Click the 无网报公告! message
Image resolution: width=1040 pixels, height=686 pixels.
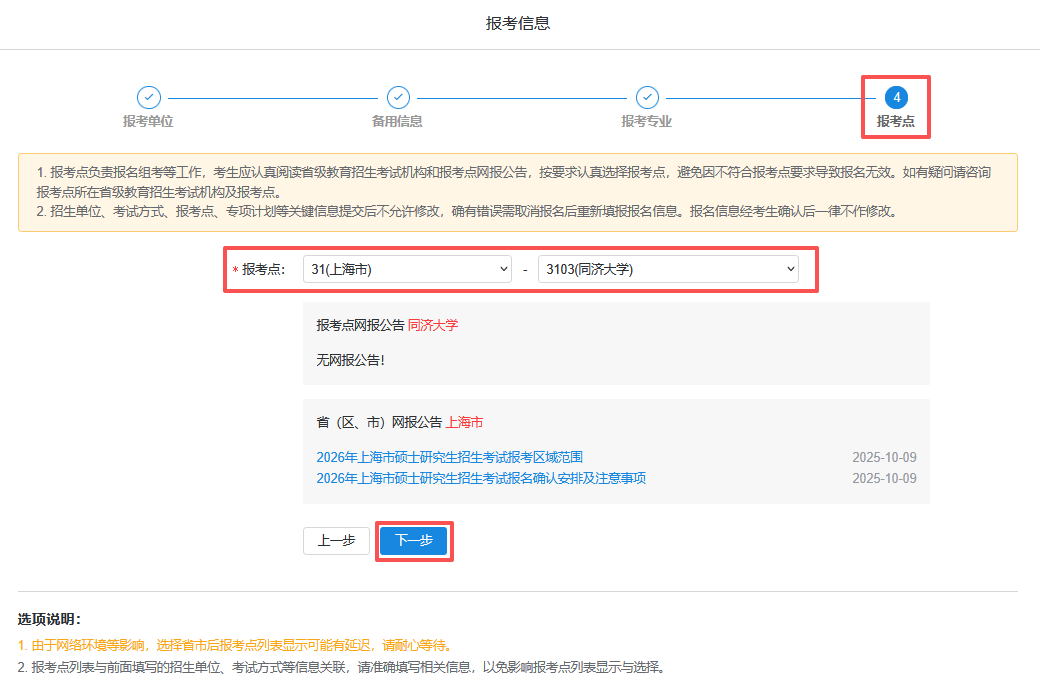pos(350,360)
